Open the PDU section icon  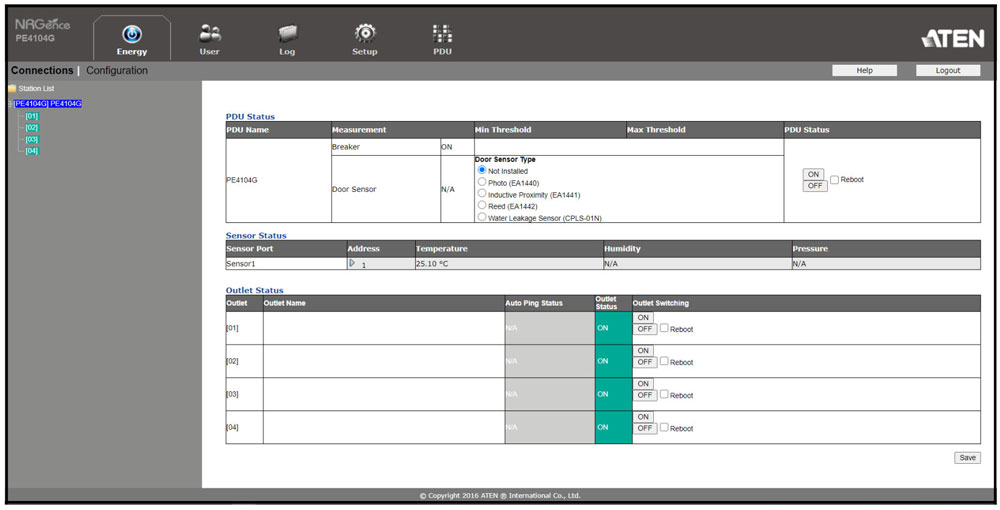tap(442, 34)
